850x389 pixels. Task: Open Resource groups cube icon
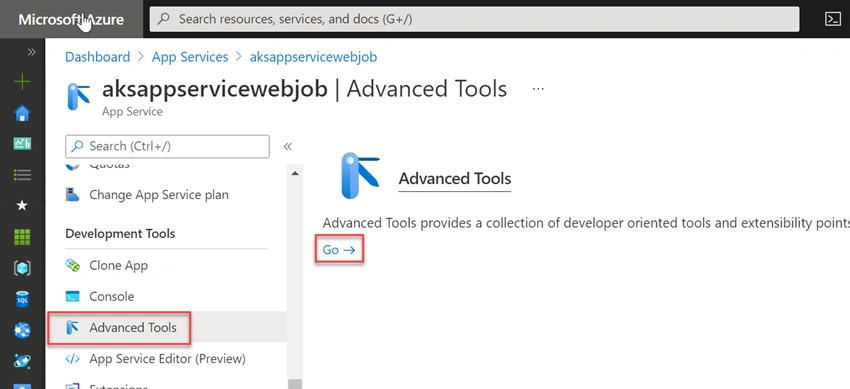22,268
